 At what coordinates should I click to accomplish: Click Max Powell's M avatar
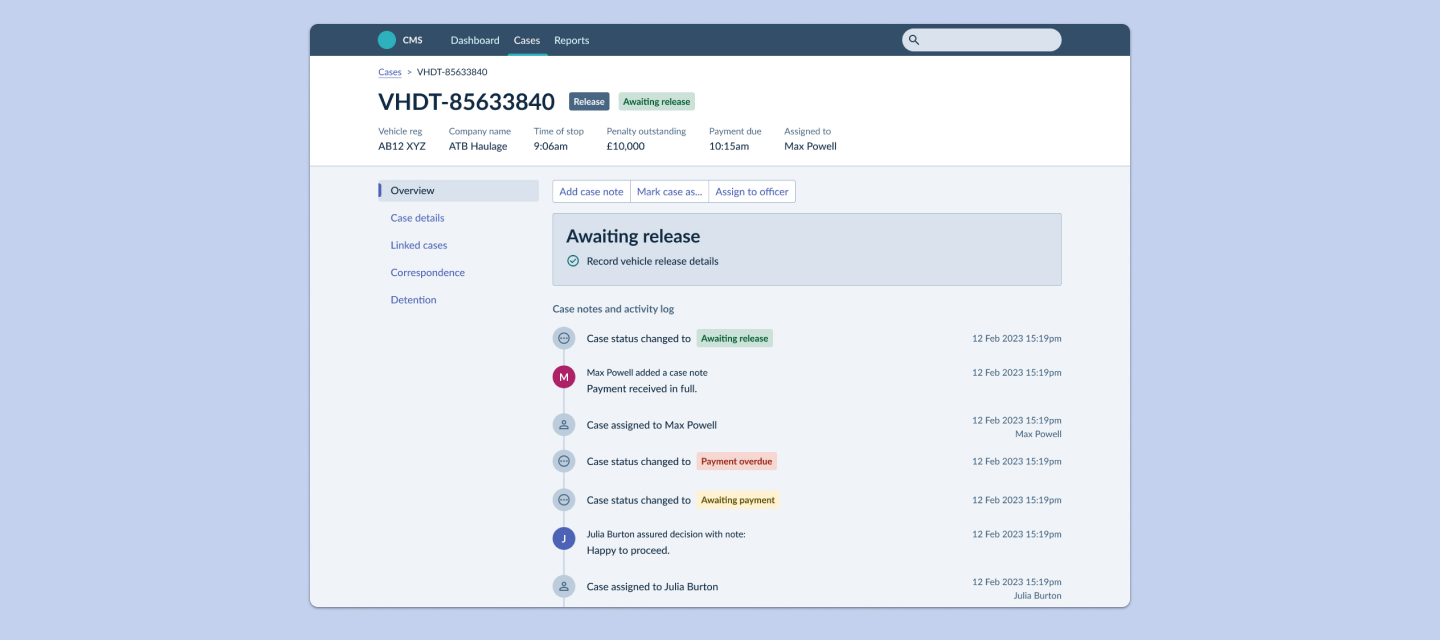564,377
